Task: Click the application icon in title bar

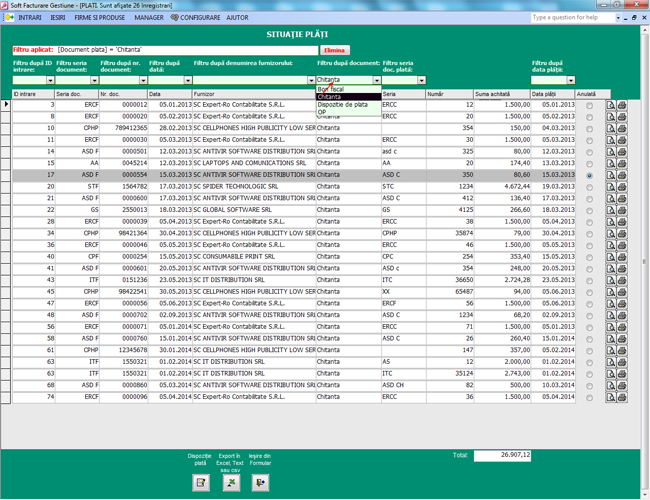Action: pyautogui.click(x=5, y=5)
